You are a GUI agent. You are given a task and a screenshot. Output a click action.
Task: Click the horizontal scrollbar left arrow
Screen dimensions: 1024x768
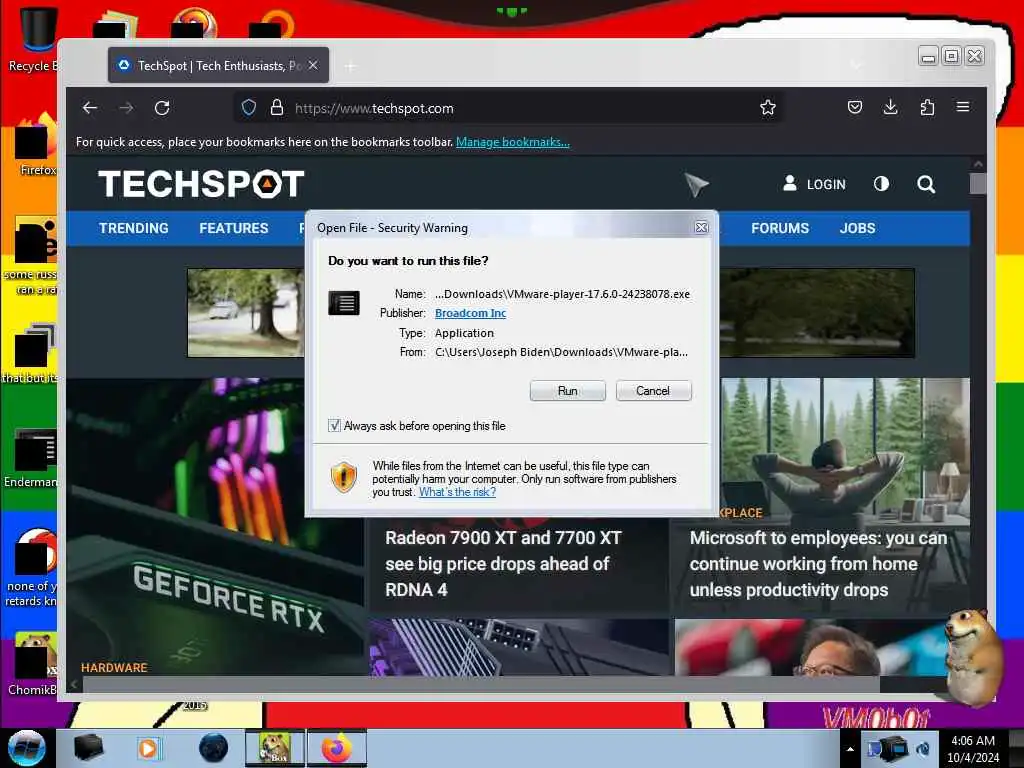click(74, 684)
